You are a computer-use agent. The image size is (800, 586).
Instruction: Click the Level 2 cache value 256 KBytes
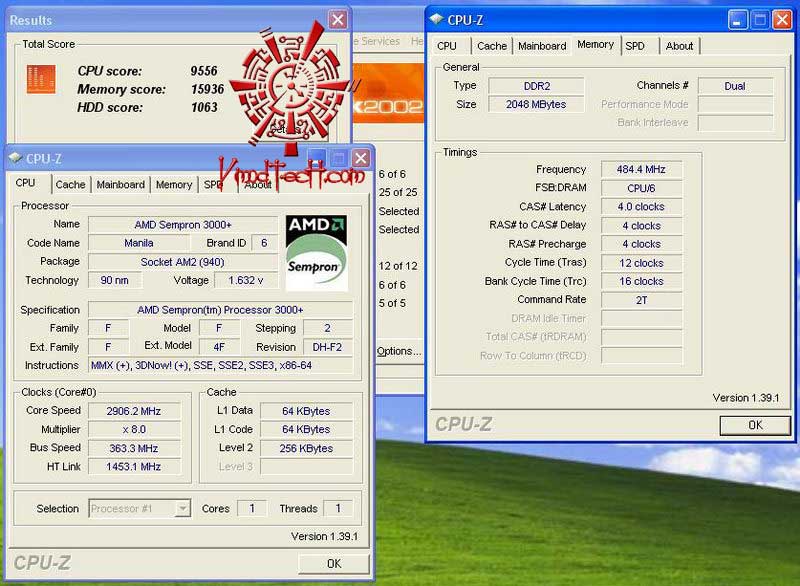click(x=306, y=448)
